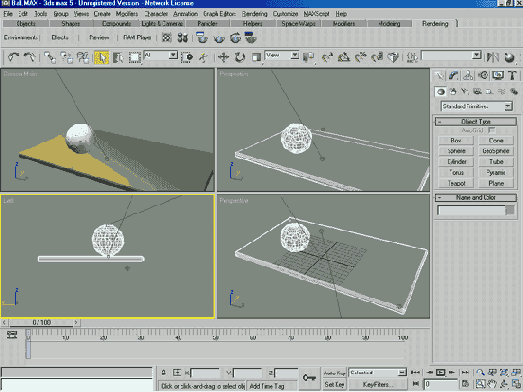
Task: Toggle the Set Key mode button
Action: (334, 384)
